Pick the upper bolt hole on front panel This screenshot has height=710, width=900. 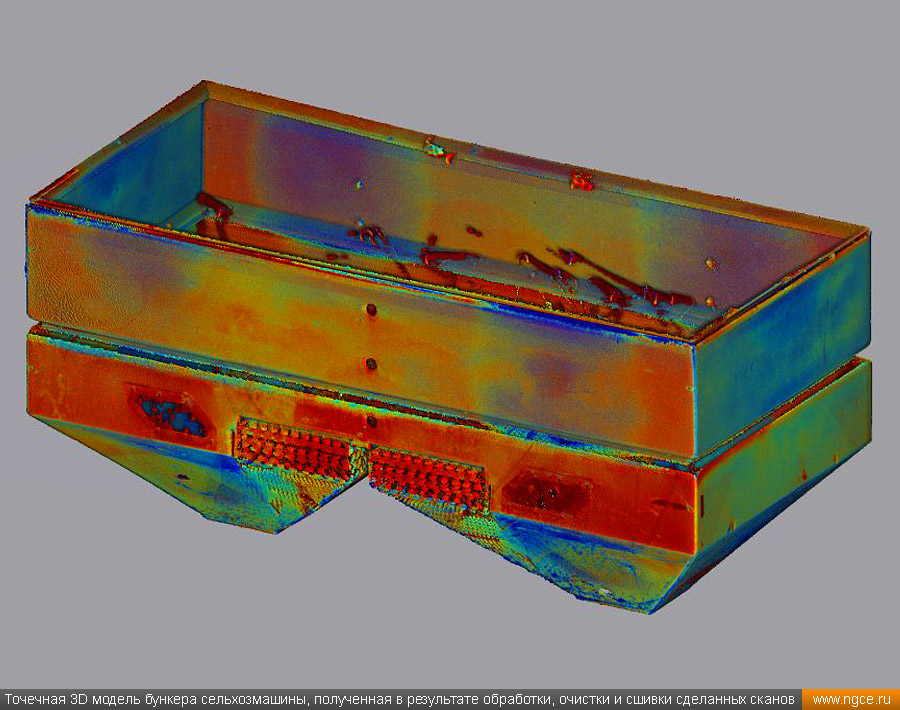[x=370, y=310]
